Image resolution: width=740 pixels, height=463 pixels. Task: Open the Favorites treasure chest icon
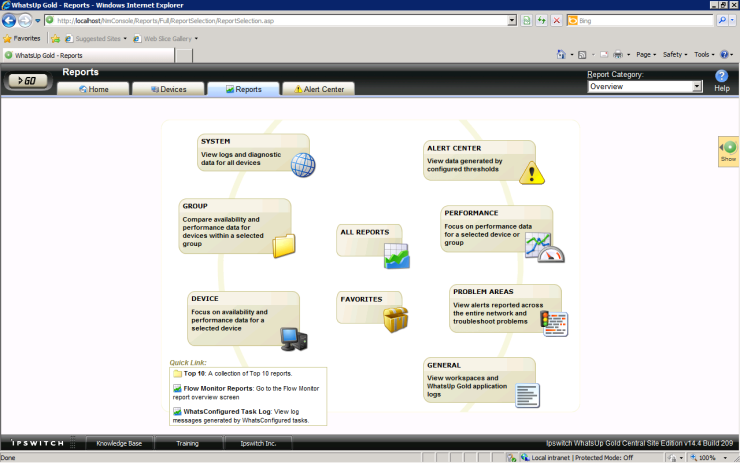click(395, 320)
